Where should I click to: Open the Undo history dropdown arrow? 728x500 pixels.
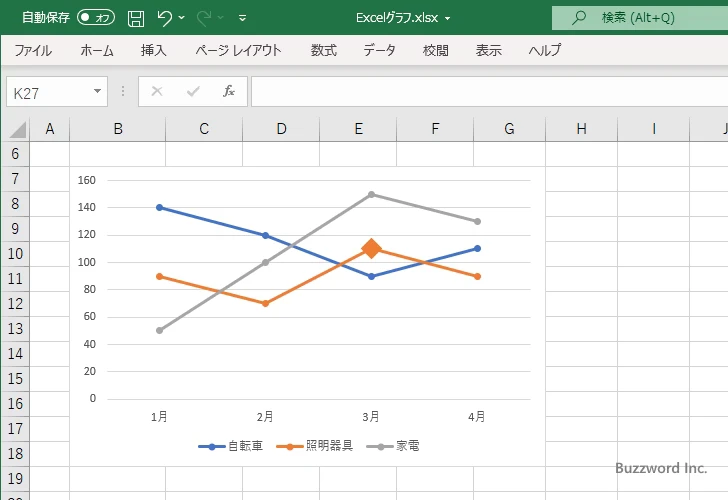(182, 18)
